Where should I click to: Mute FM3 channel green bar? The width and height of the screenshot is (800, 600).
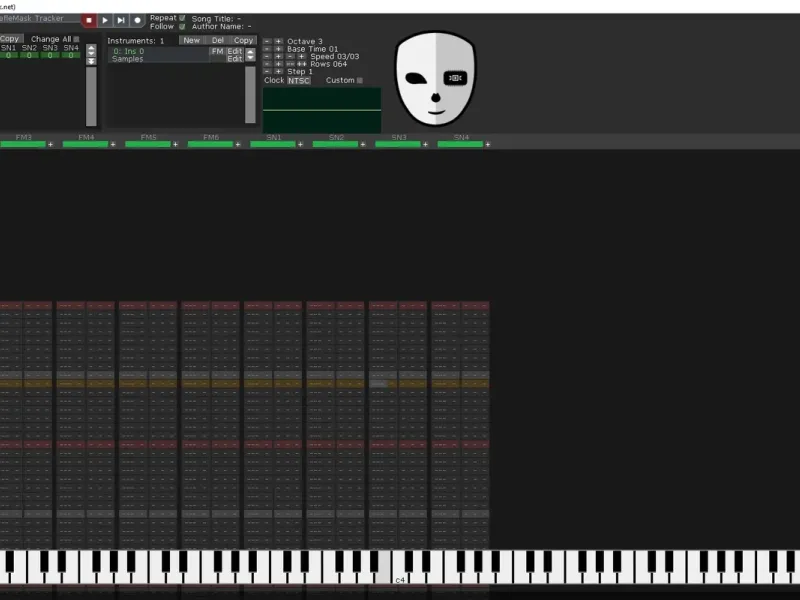coord(23,144)
